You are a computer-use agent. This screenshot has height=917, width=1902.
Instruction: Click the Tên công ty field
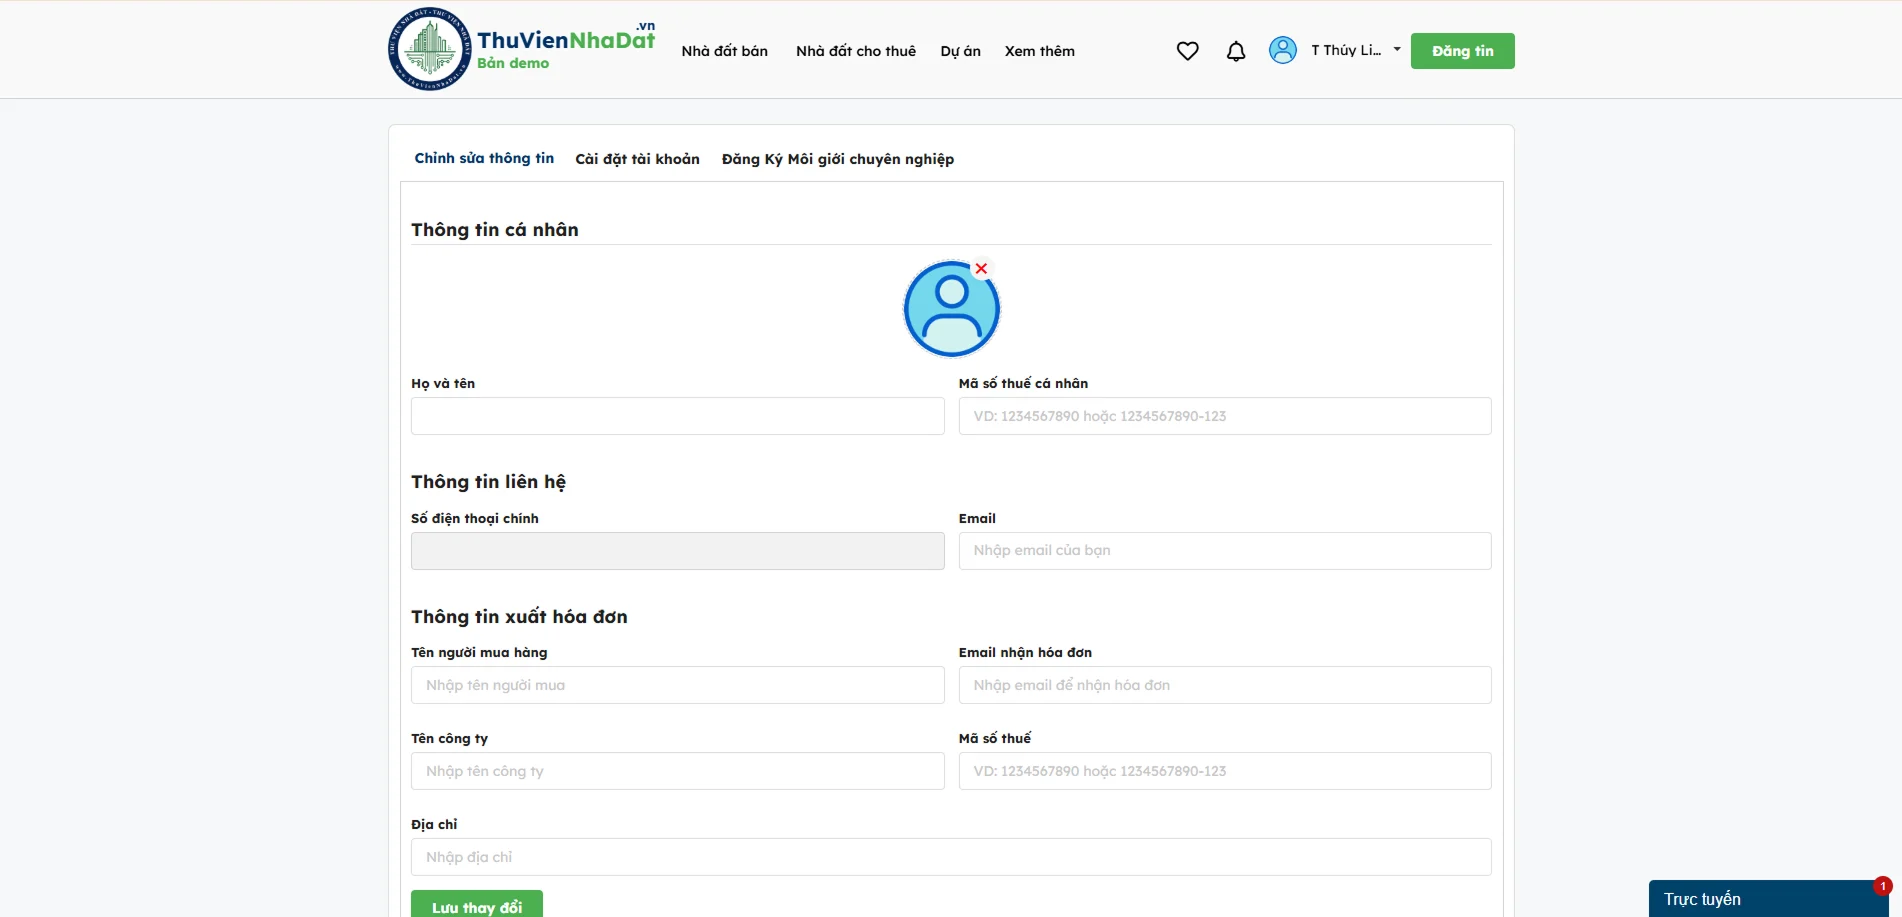(x=677, y=771)
